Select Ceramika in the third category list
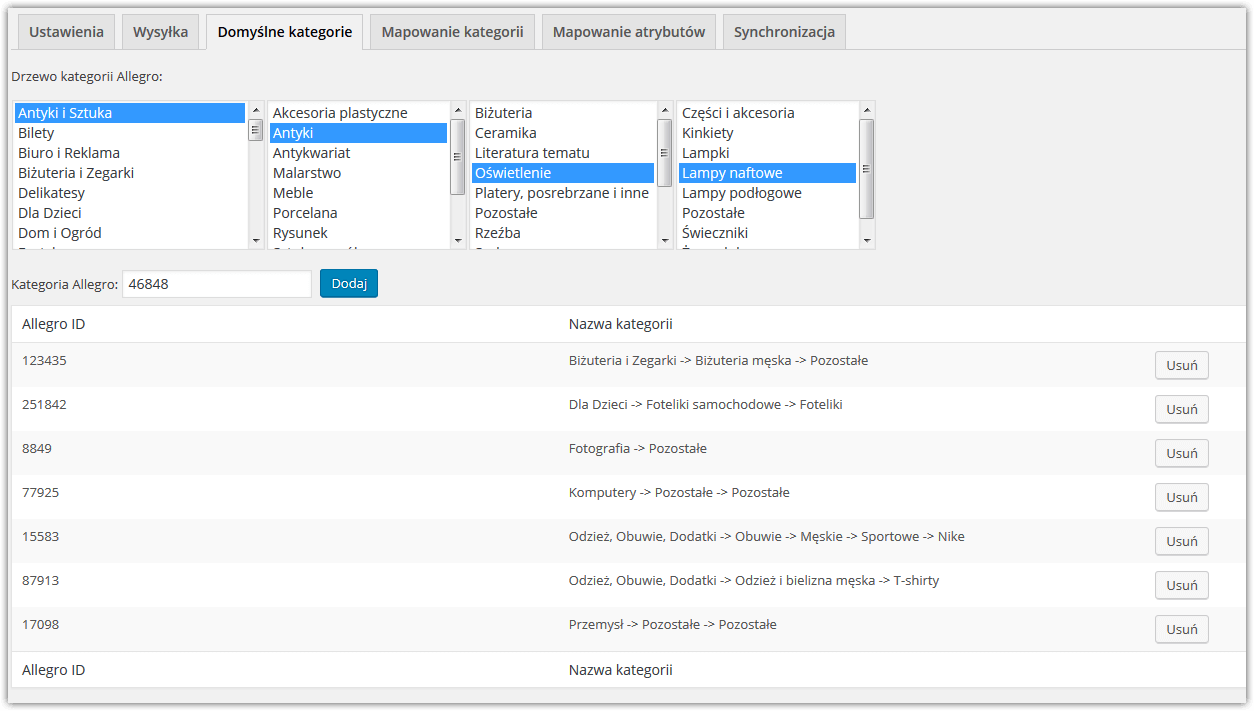 point(506,133)
